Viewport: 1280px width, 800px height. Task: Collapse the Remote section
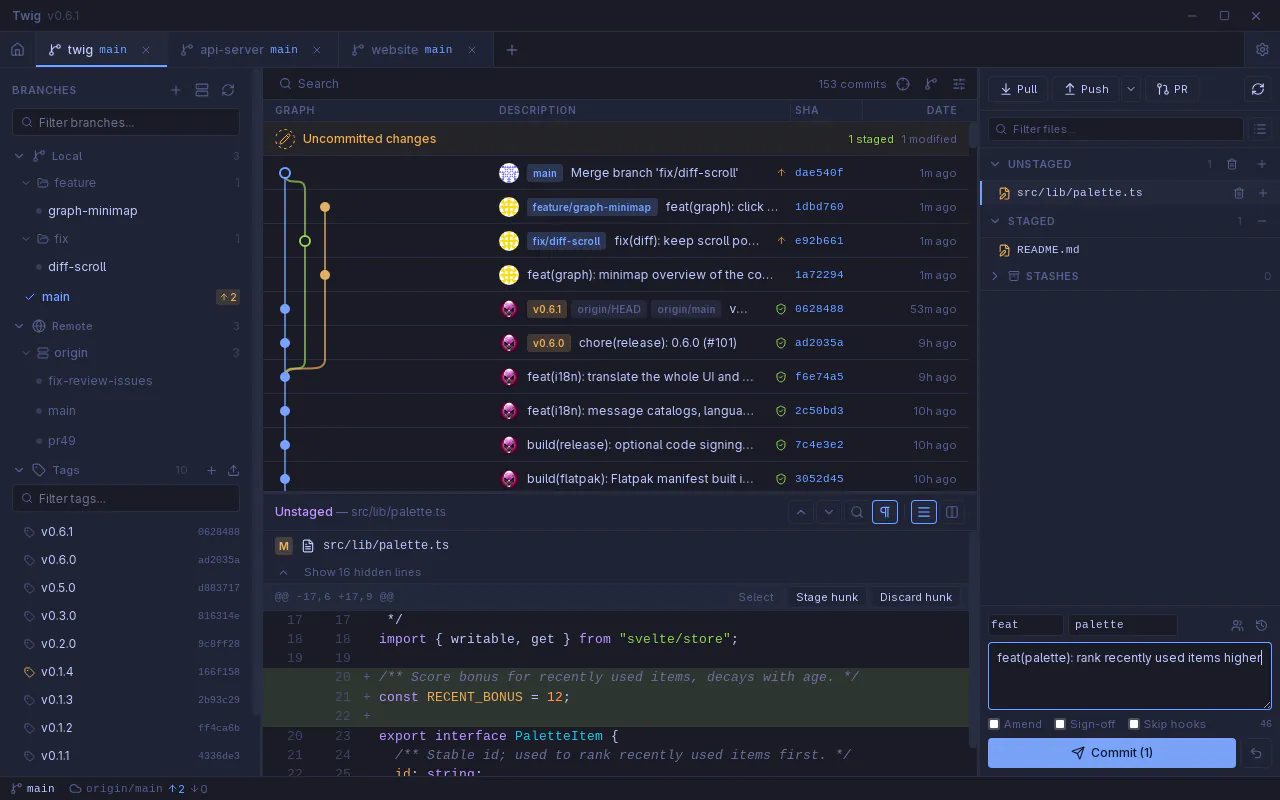point(19,326)
